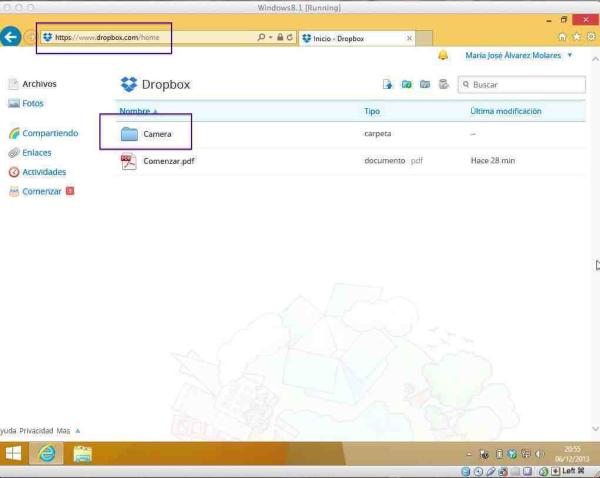This screenshot has height=478, width=600.
Task: Click the share folder icon
Action: pyautogui.click(x=425, y=84)
